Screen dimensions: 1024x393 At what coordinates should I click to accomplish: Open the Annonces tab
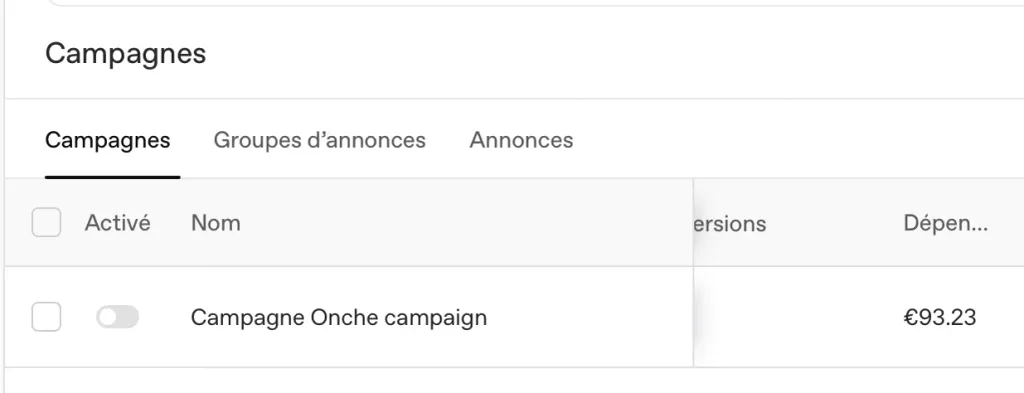pyautogui.click(x=521, y=140)
